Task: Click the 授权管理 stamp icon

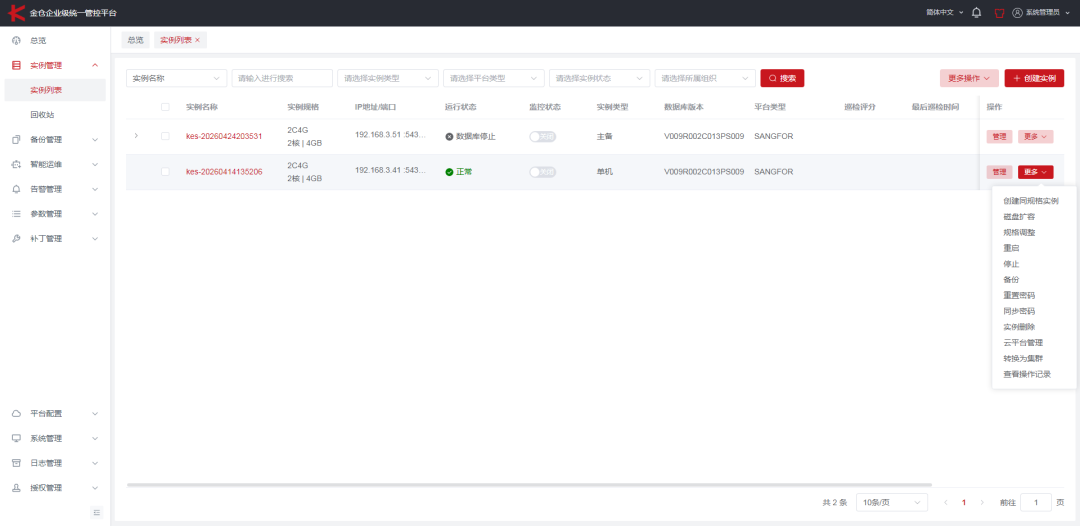Action: tap(17, 488)
